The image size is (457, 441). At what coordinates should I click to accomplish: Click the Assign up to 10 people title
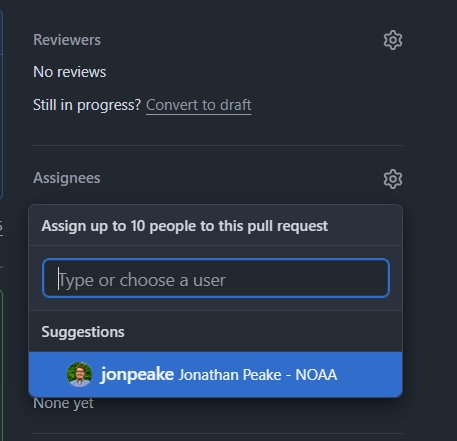185,226
